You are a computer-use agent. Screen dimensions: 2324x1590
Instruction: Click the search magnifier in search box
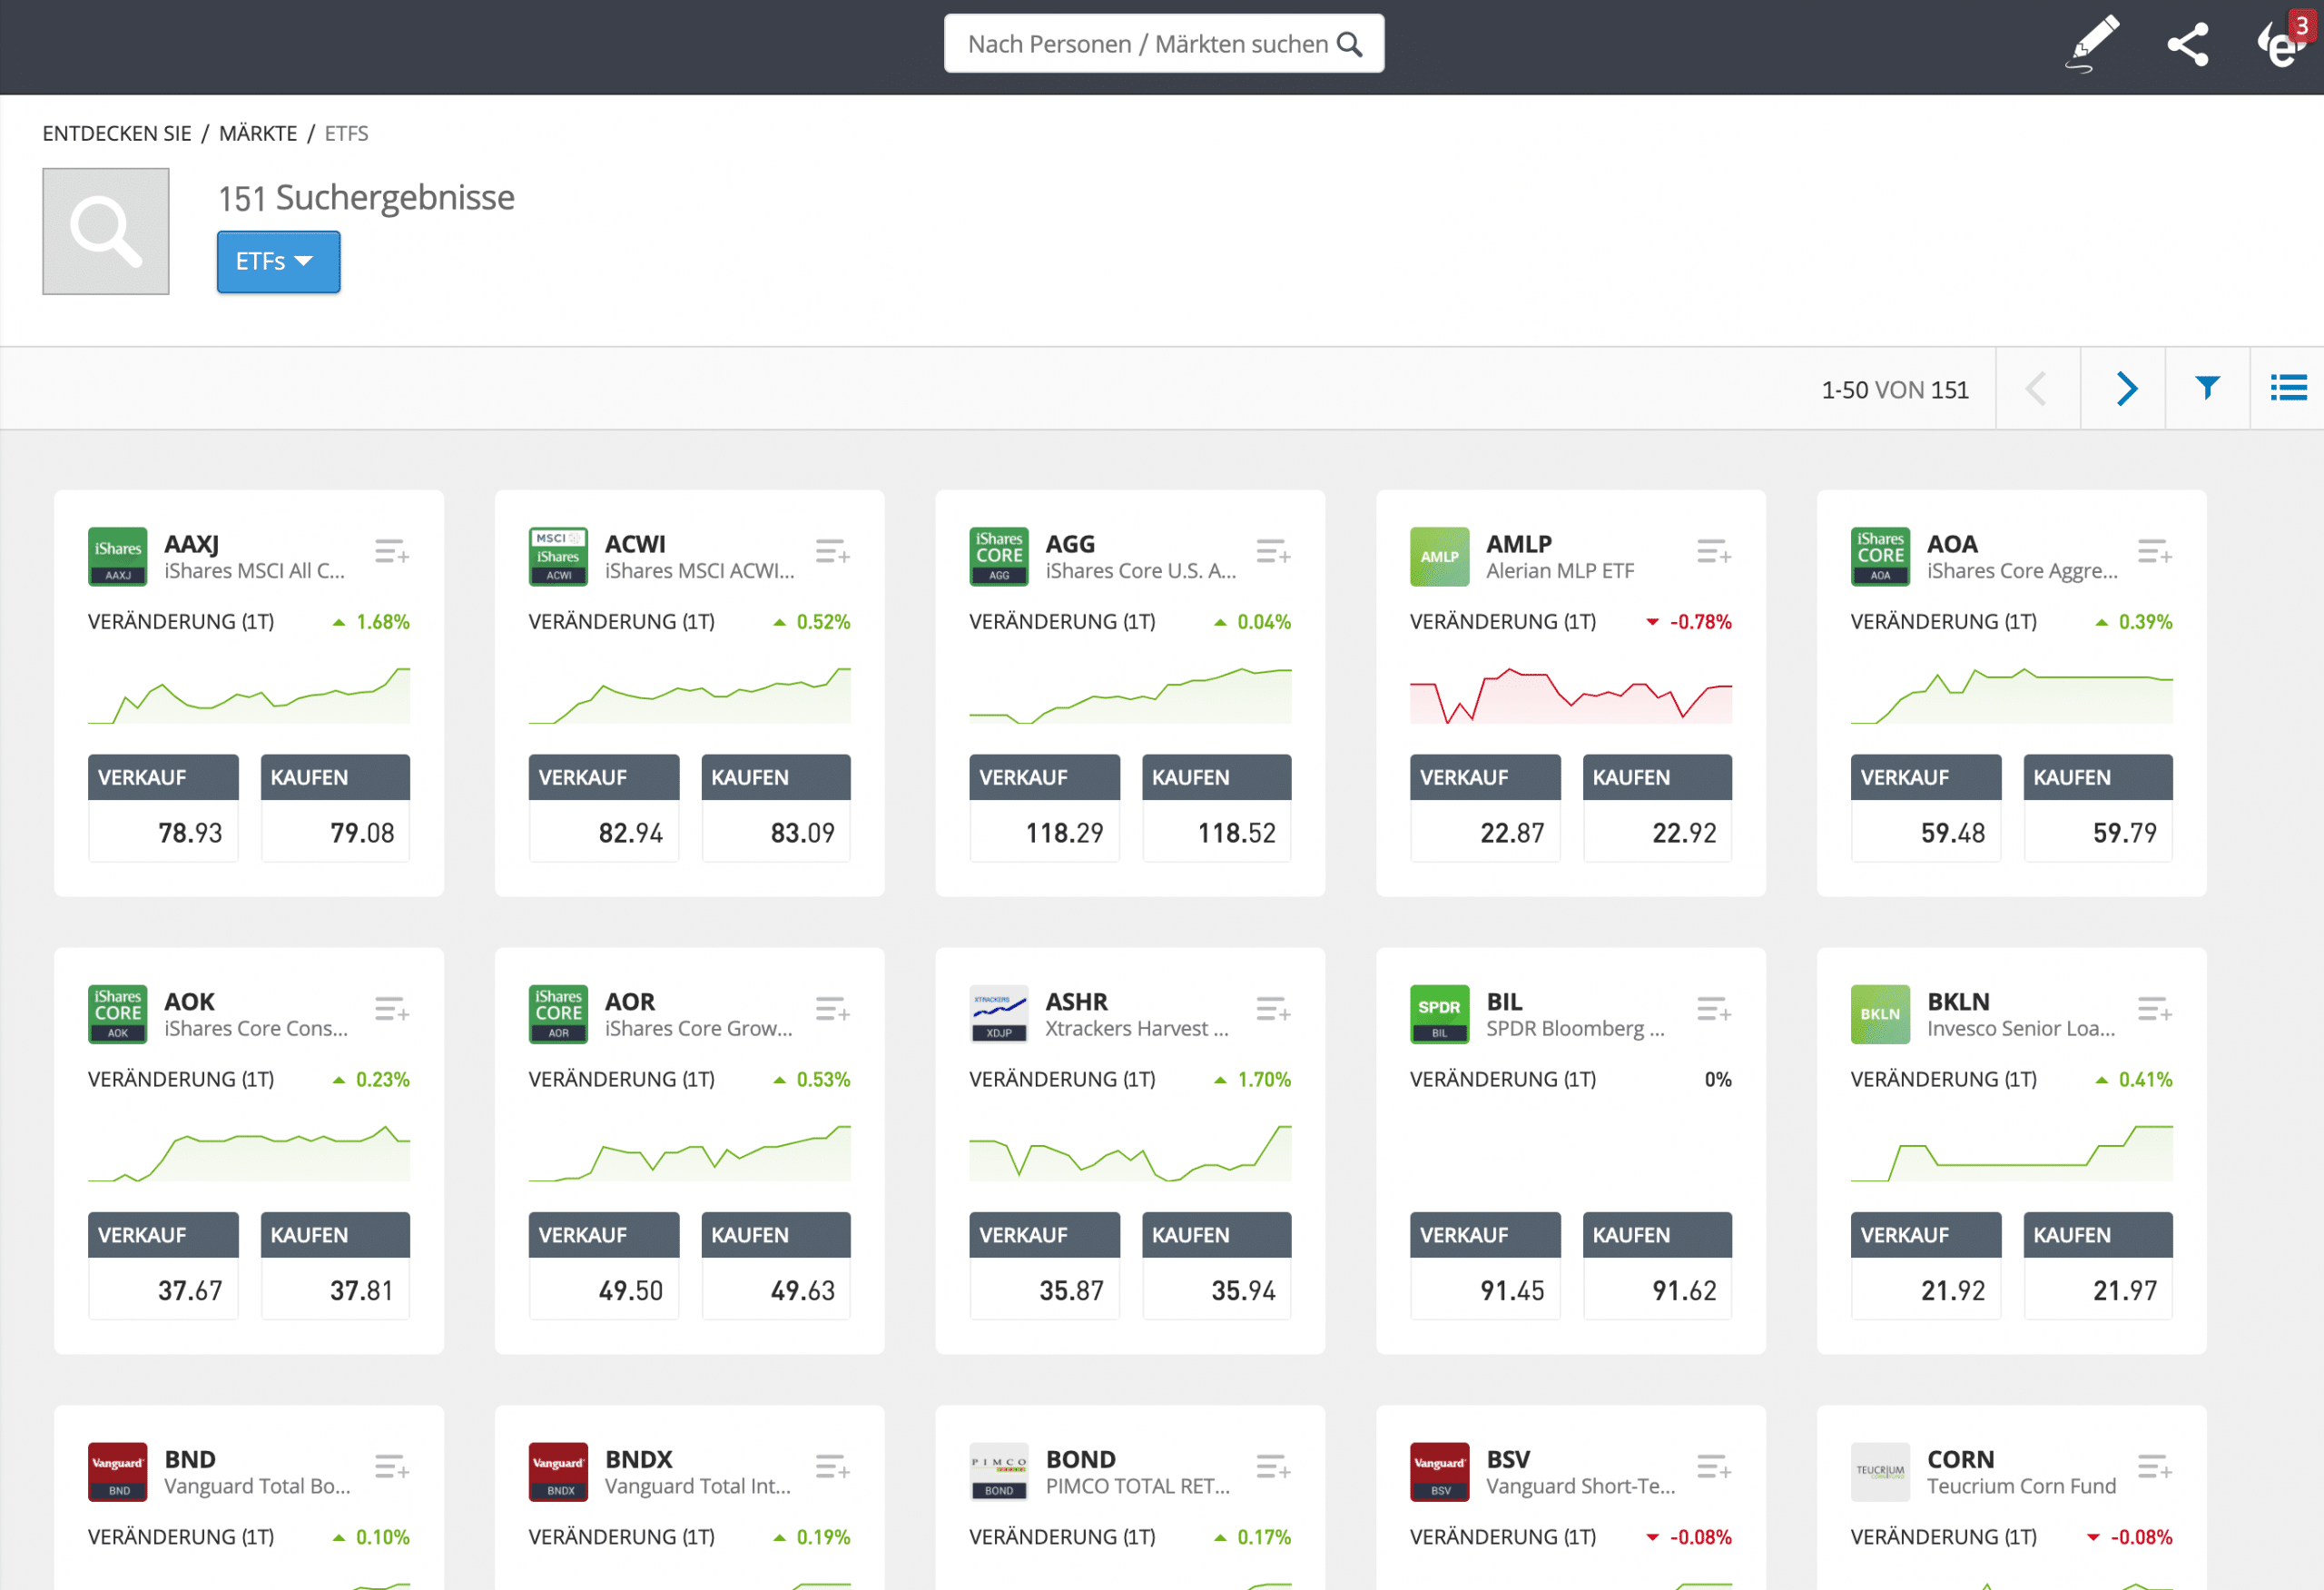click(x=1349, y=45)
